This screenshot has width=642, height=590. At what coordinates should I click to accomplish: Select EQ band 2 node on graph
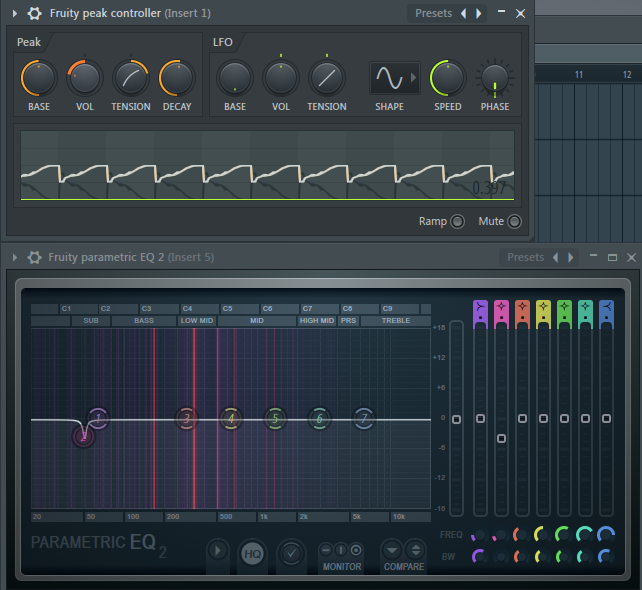tap(84, 435)
